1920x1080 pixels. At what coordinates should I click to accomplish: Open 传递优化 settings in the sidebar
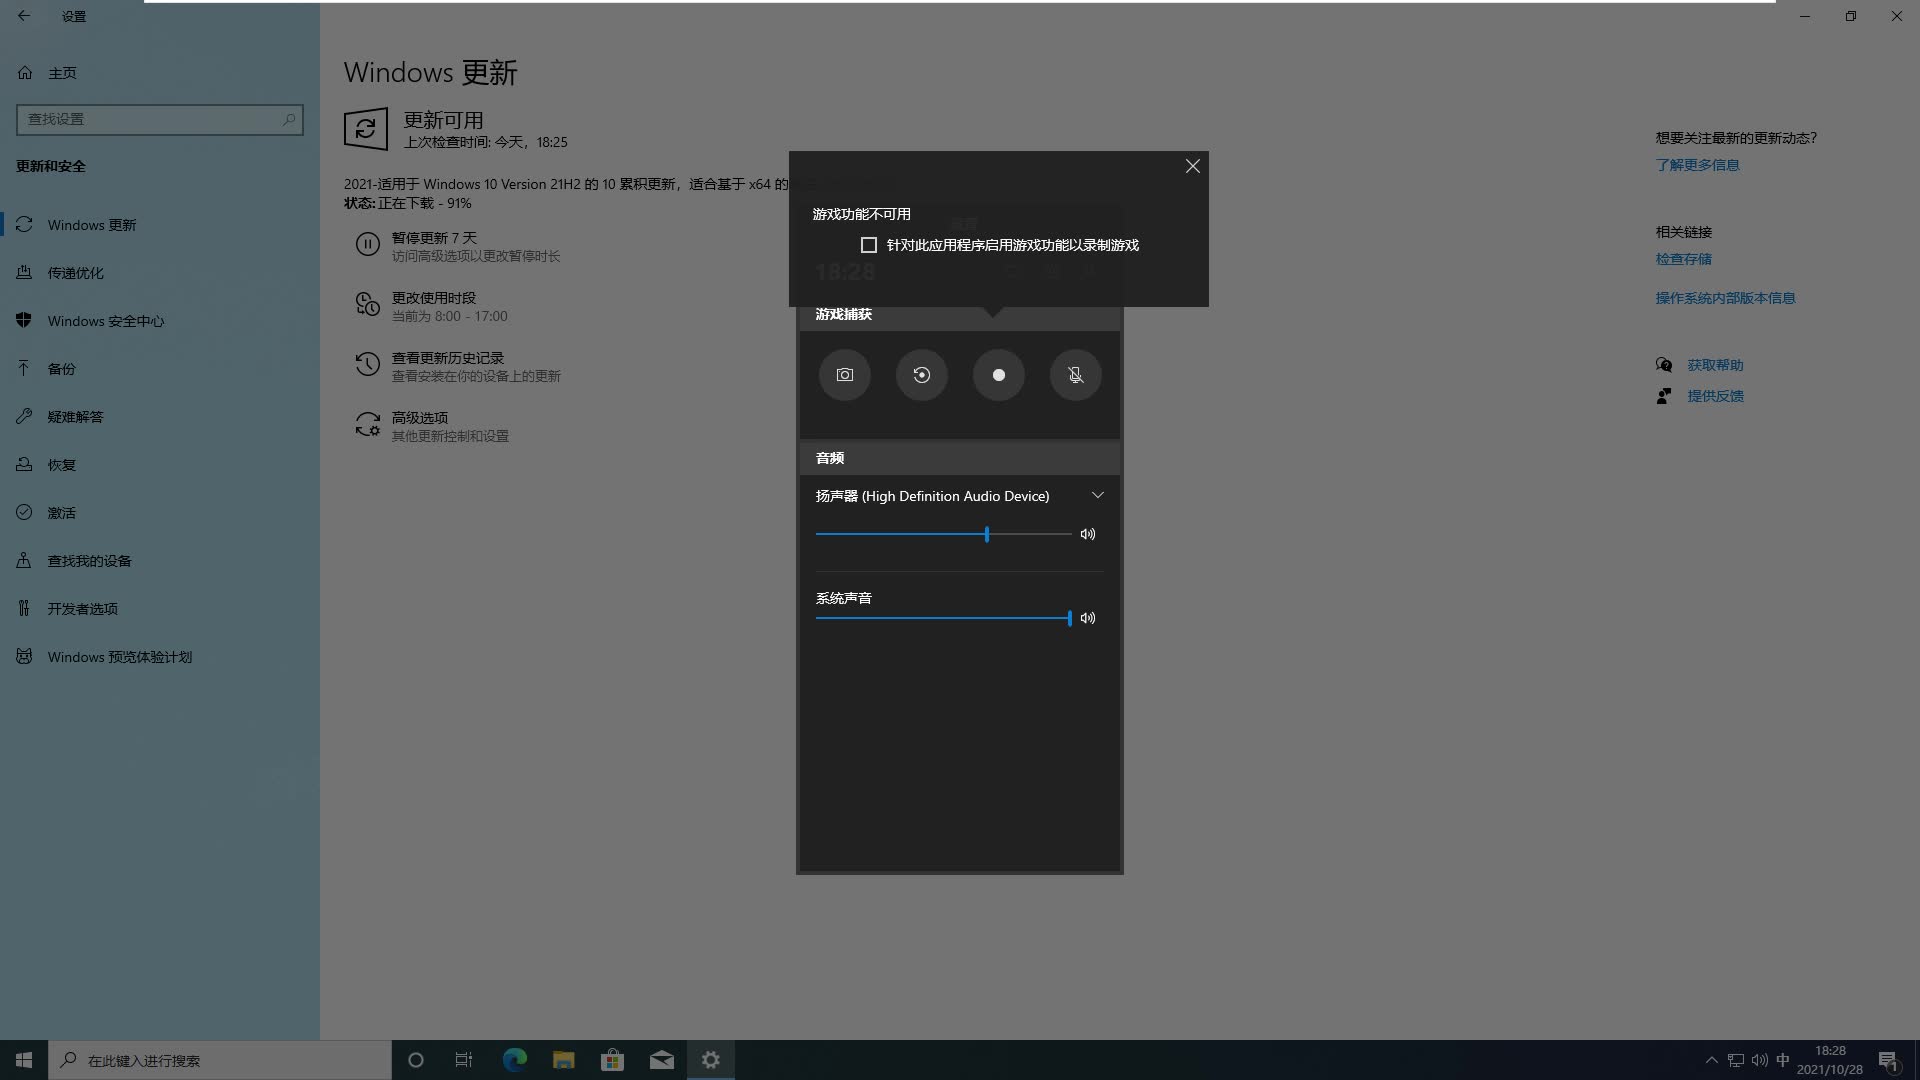click(x=76, y=272)
